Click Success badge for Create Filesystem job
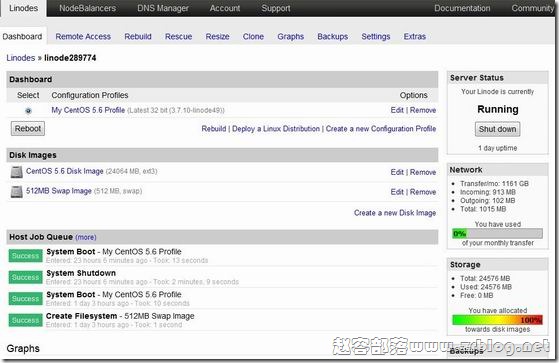The image size is (559, 363). (25, 320)
